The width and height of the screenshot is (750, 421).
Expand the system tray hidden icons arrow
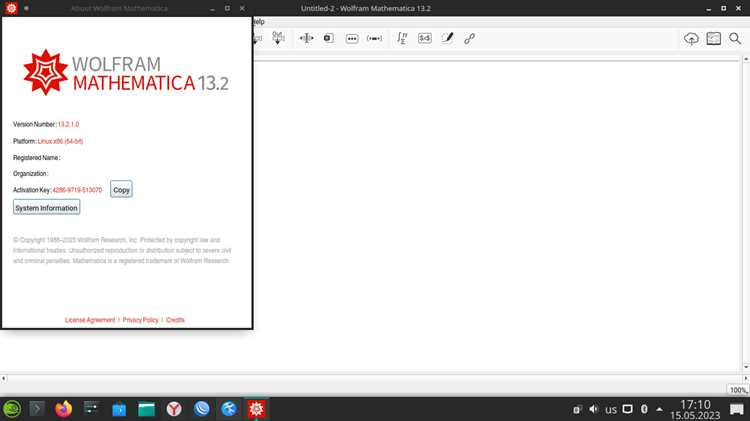point(660,410)
